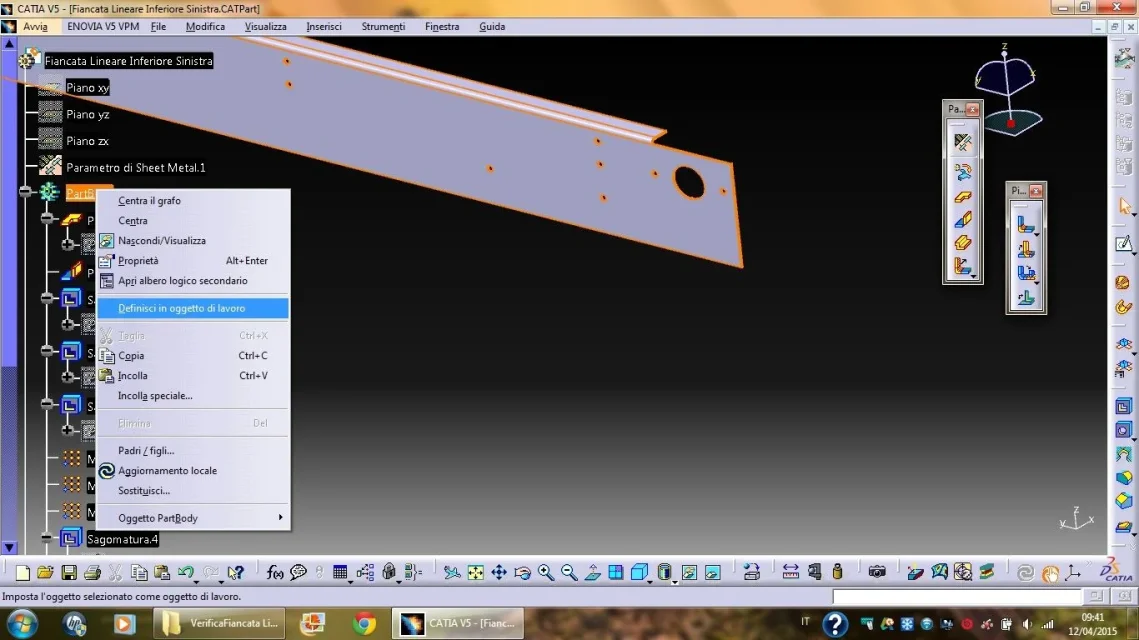The height and width of the screenshot is (640, 1139).
Task: Open the Avvia menu
Action: coord(35,26)
